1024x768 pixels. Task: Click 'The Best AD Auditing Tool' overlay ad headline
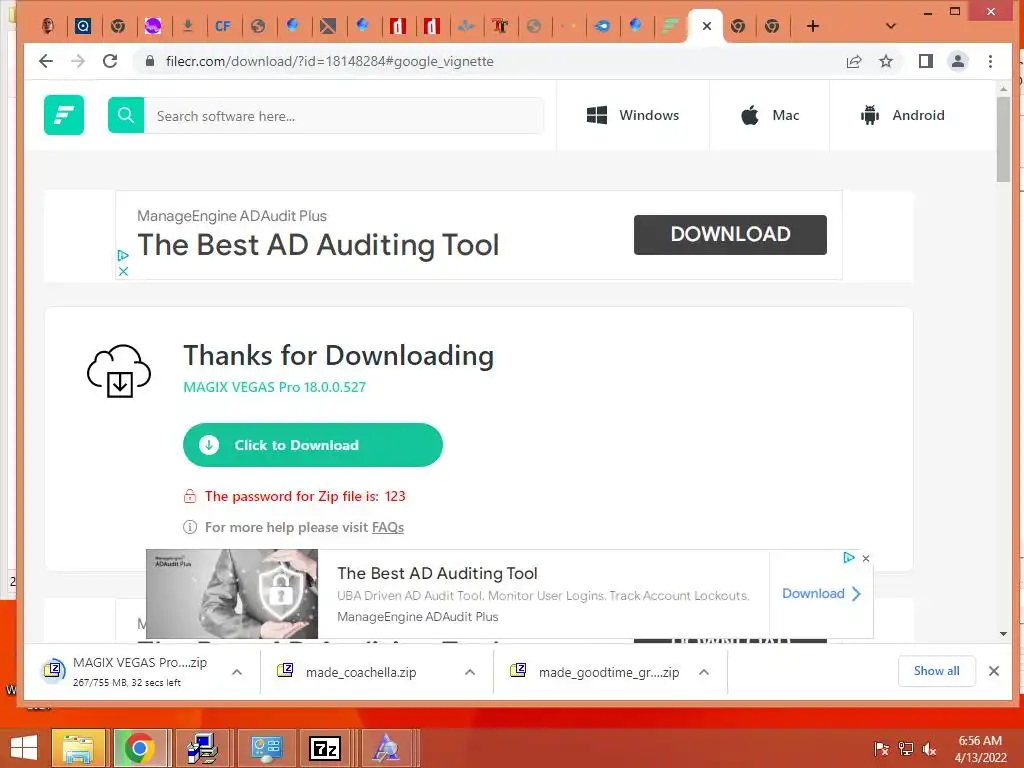click(437, 573)
